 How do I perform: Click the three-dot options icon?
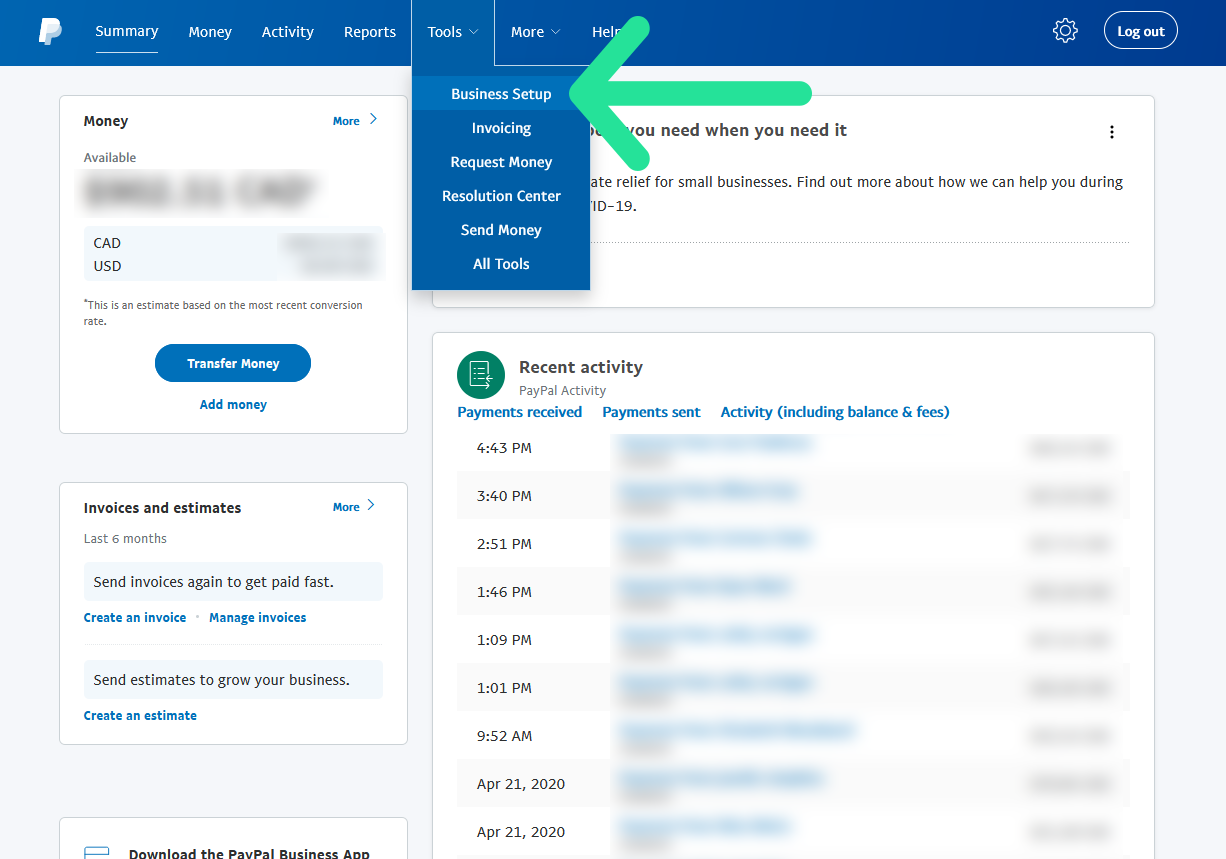point(1111,132)
